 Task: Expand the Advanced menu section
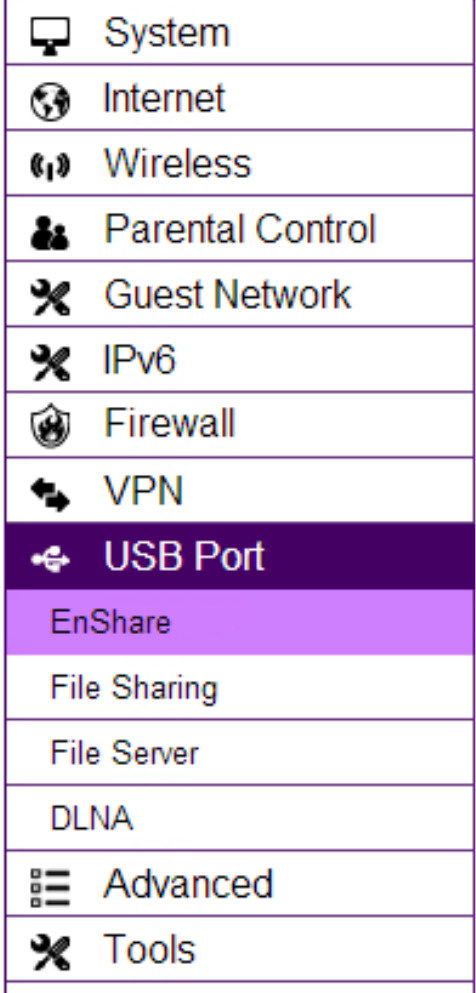(x=240, y=884)
